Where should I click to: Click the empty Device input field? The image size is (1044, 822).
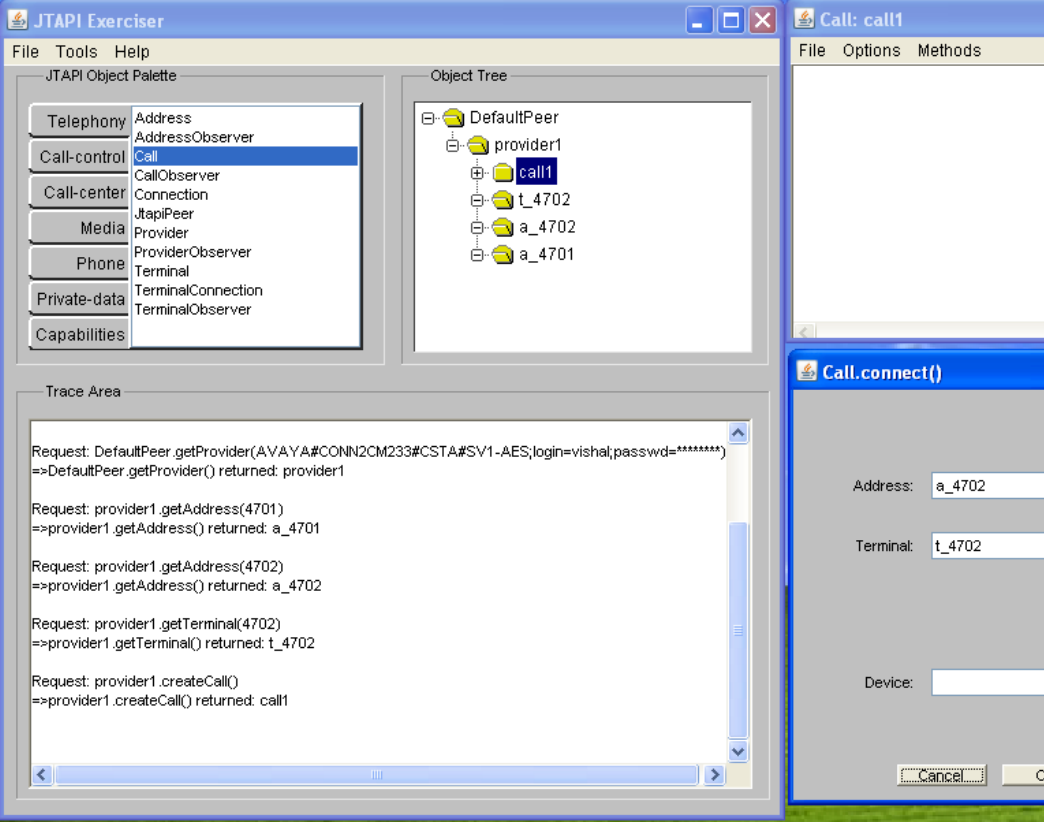click(987, 682)
